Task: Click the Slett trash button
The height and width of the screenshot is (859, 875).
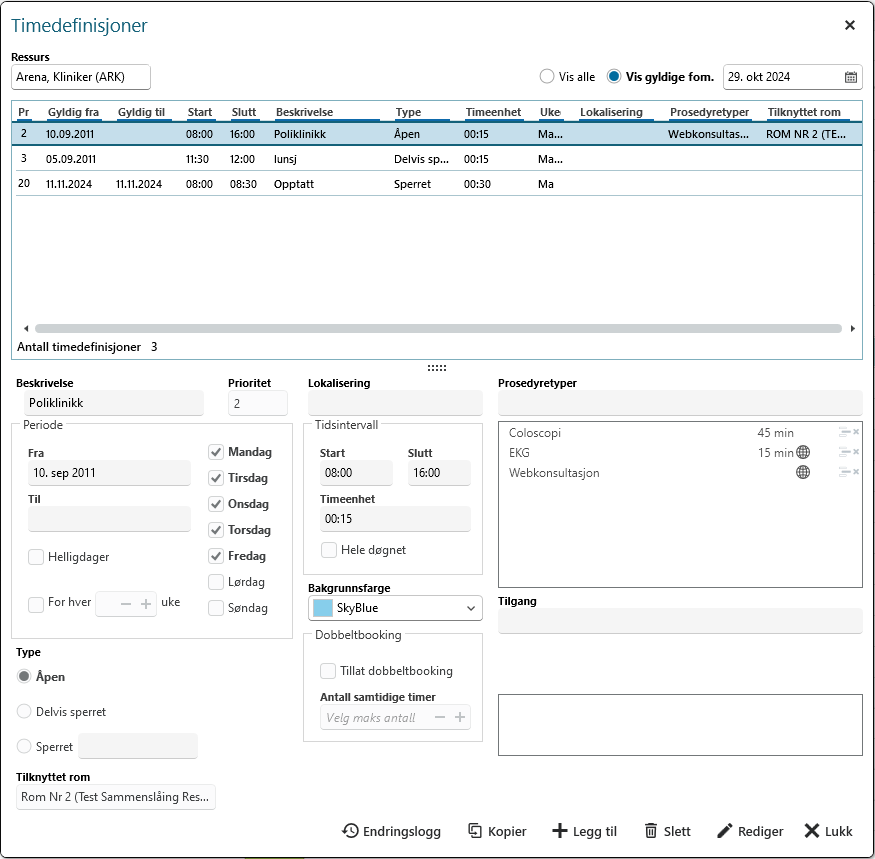Action: [667, 831]
